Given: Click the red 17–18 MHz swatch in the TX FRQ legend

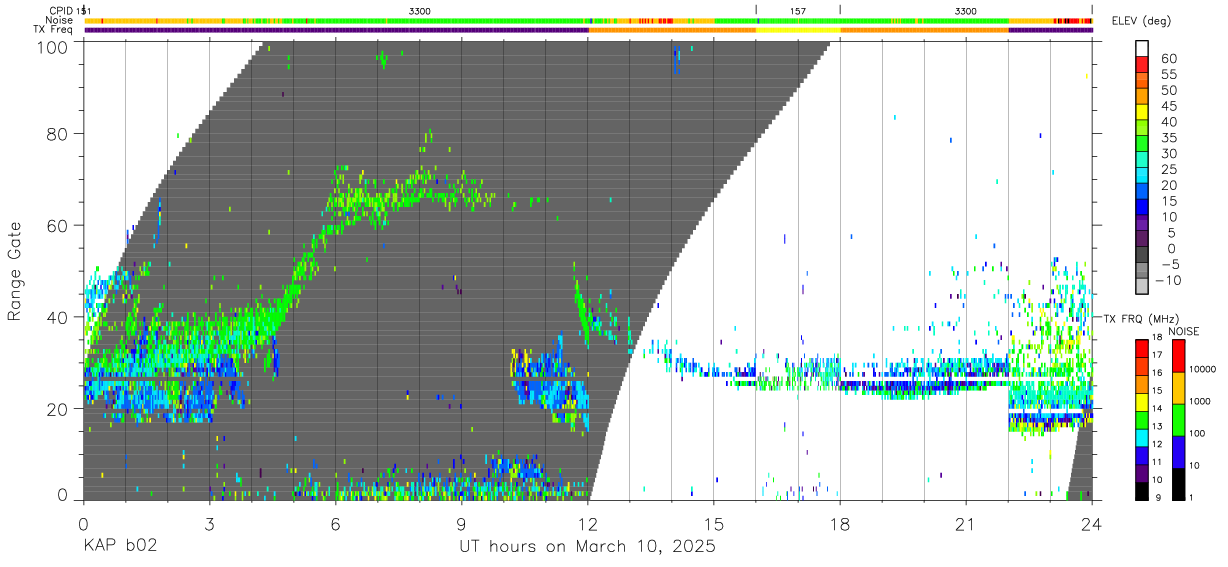Looking at the screenshot, I should click(1140, 347).
